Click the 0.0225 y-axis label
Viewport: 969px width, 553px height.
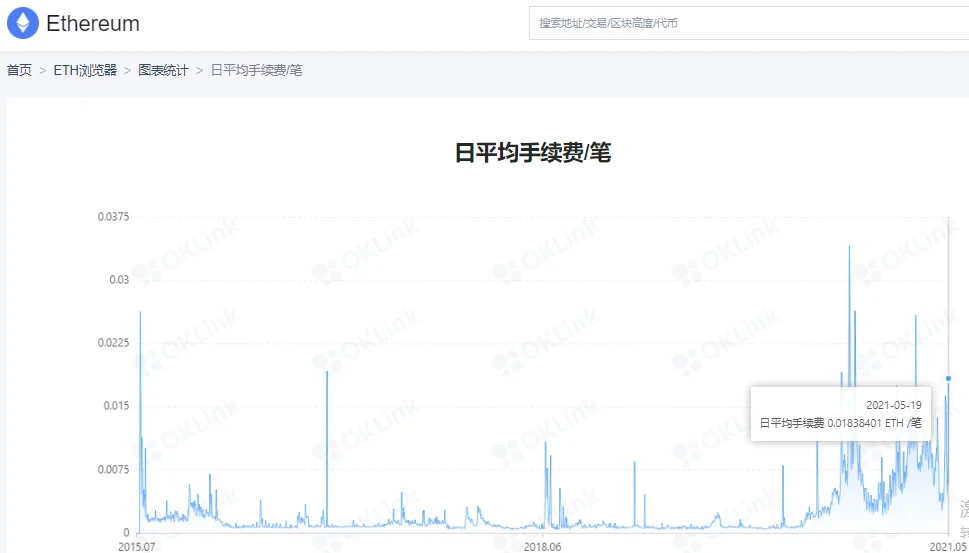[x=112, y=342]
